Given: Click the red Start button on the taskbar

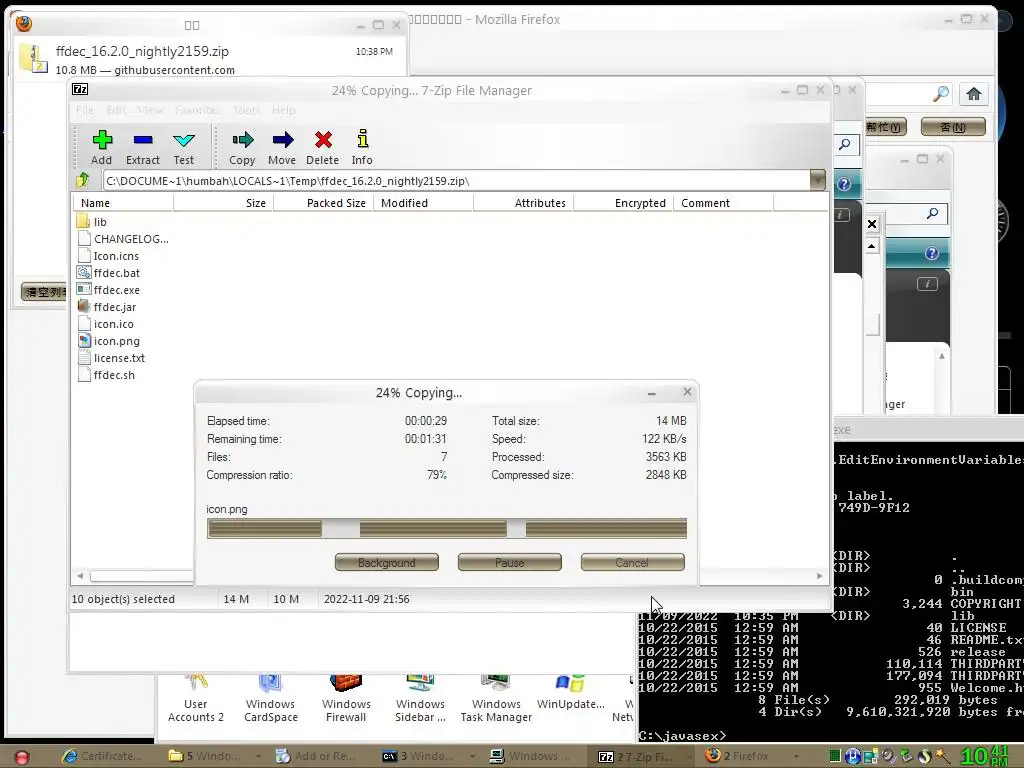Looking at the screenshot, I should click(x=22, y=757).
